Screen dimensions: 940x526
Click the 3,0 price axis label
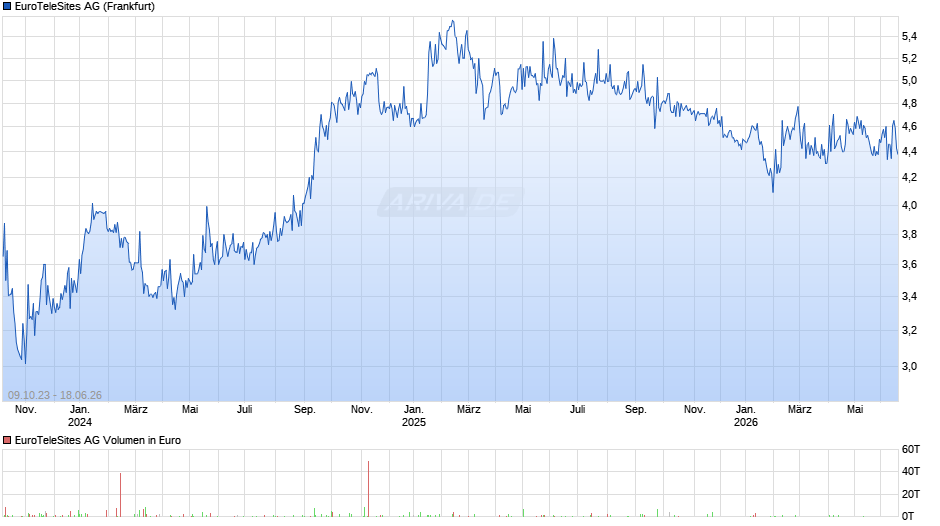coord(909,366)
